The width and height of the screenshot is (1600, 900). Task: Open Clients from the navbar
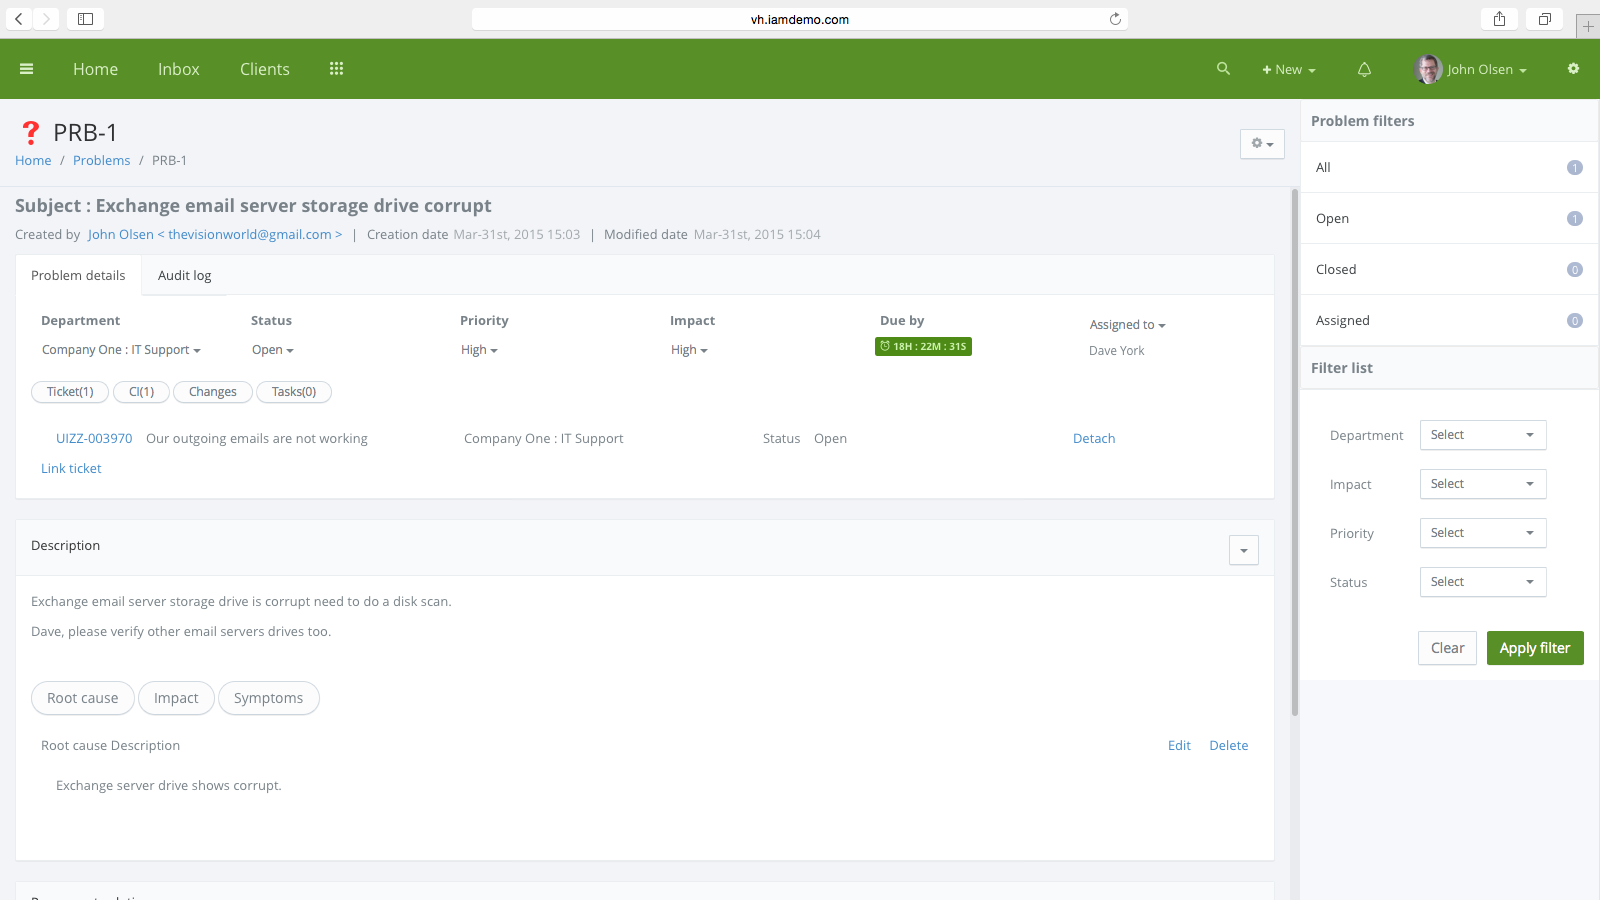(265, 69)
